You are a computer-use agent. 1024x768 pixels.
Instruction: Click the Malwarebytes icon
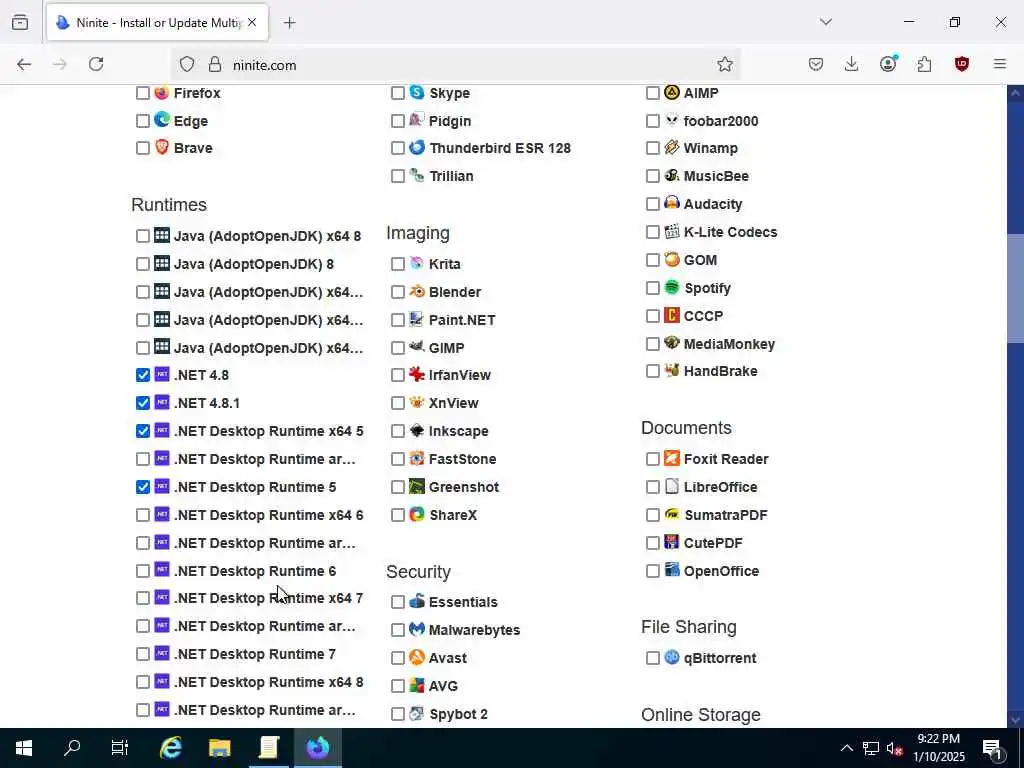[417, 630]
